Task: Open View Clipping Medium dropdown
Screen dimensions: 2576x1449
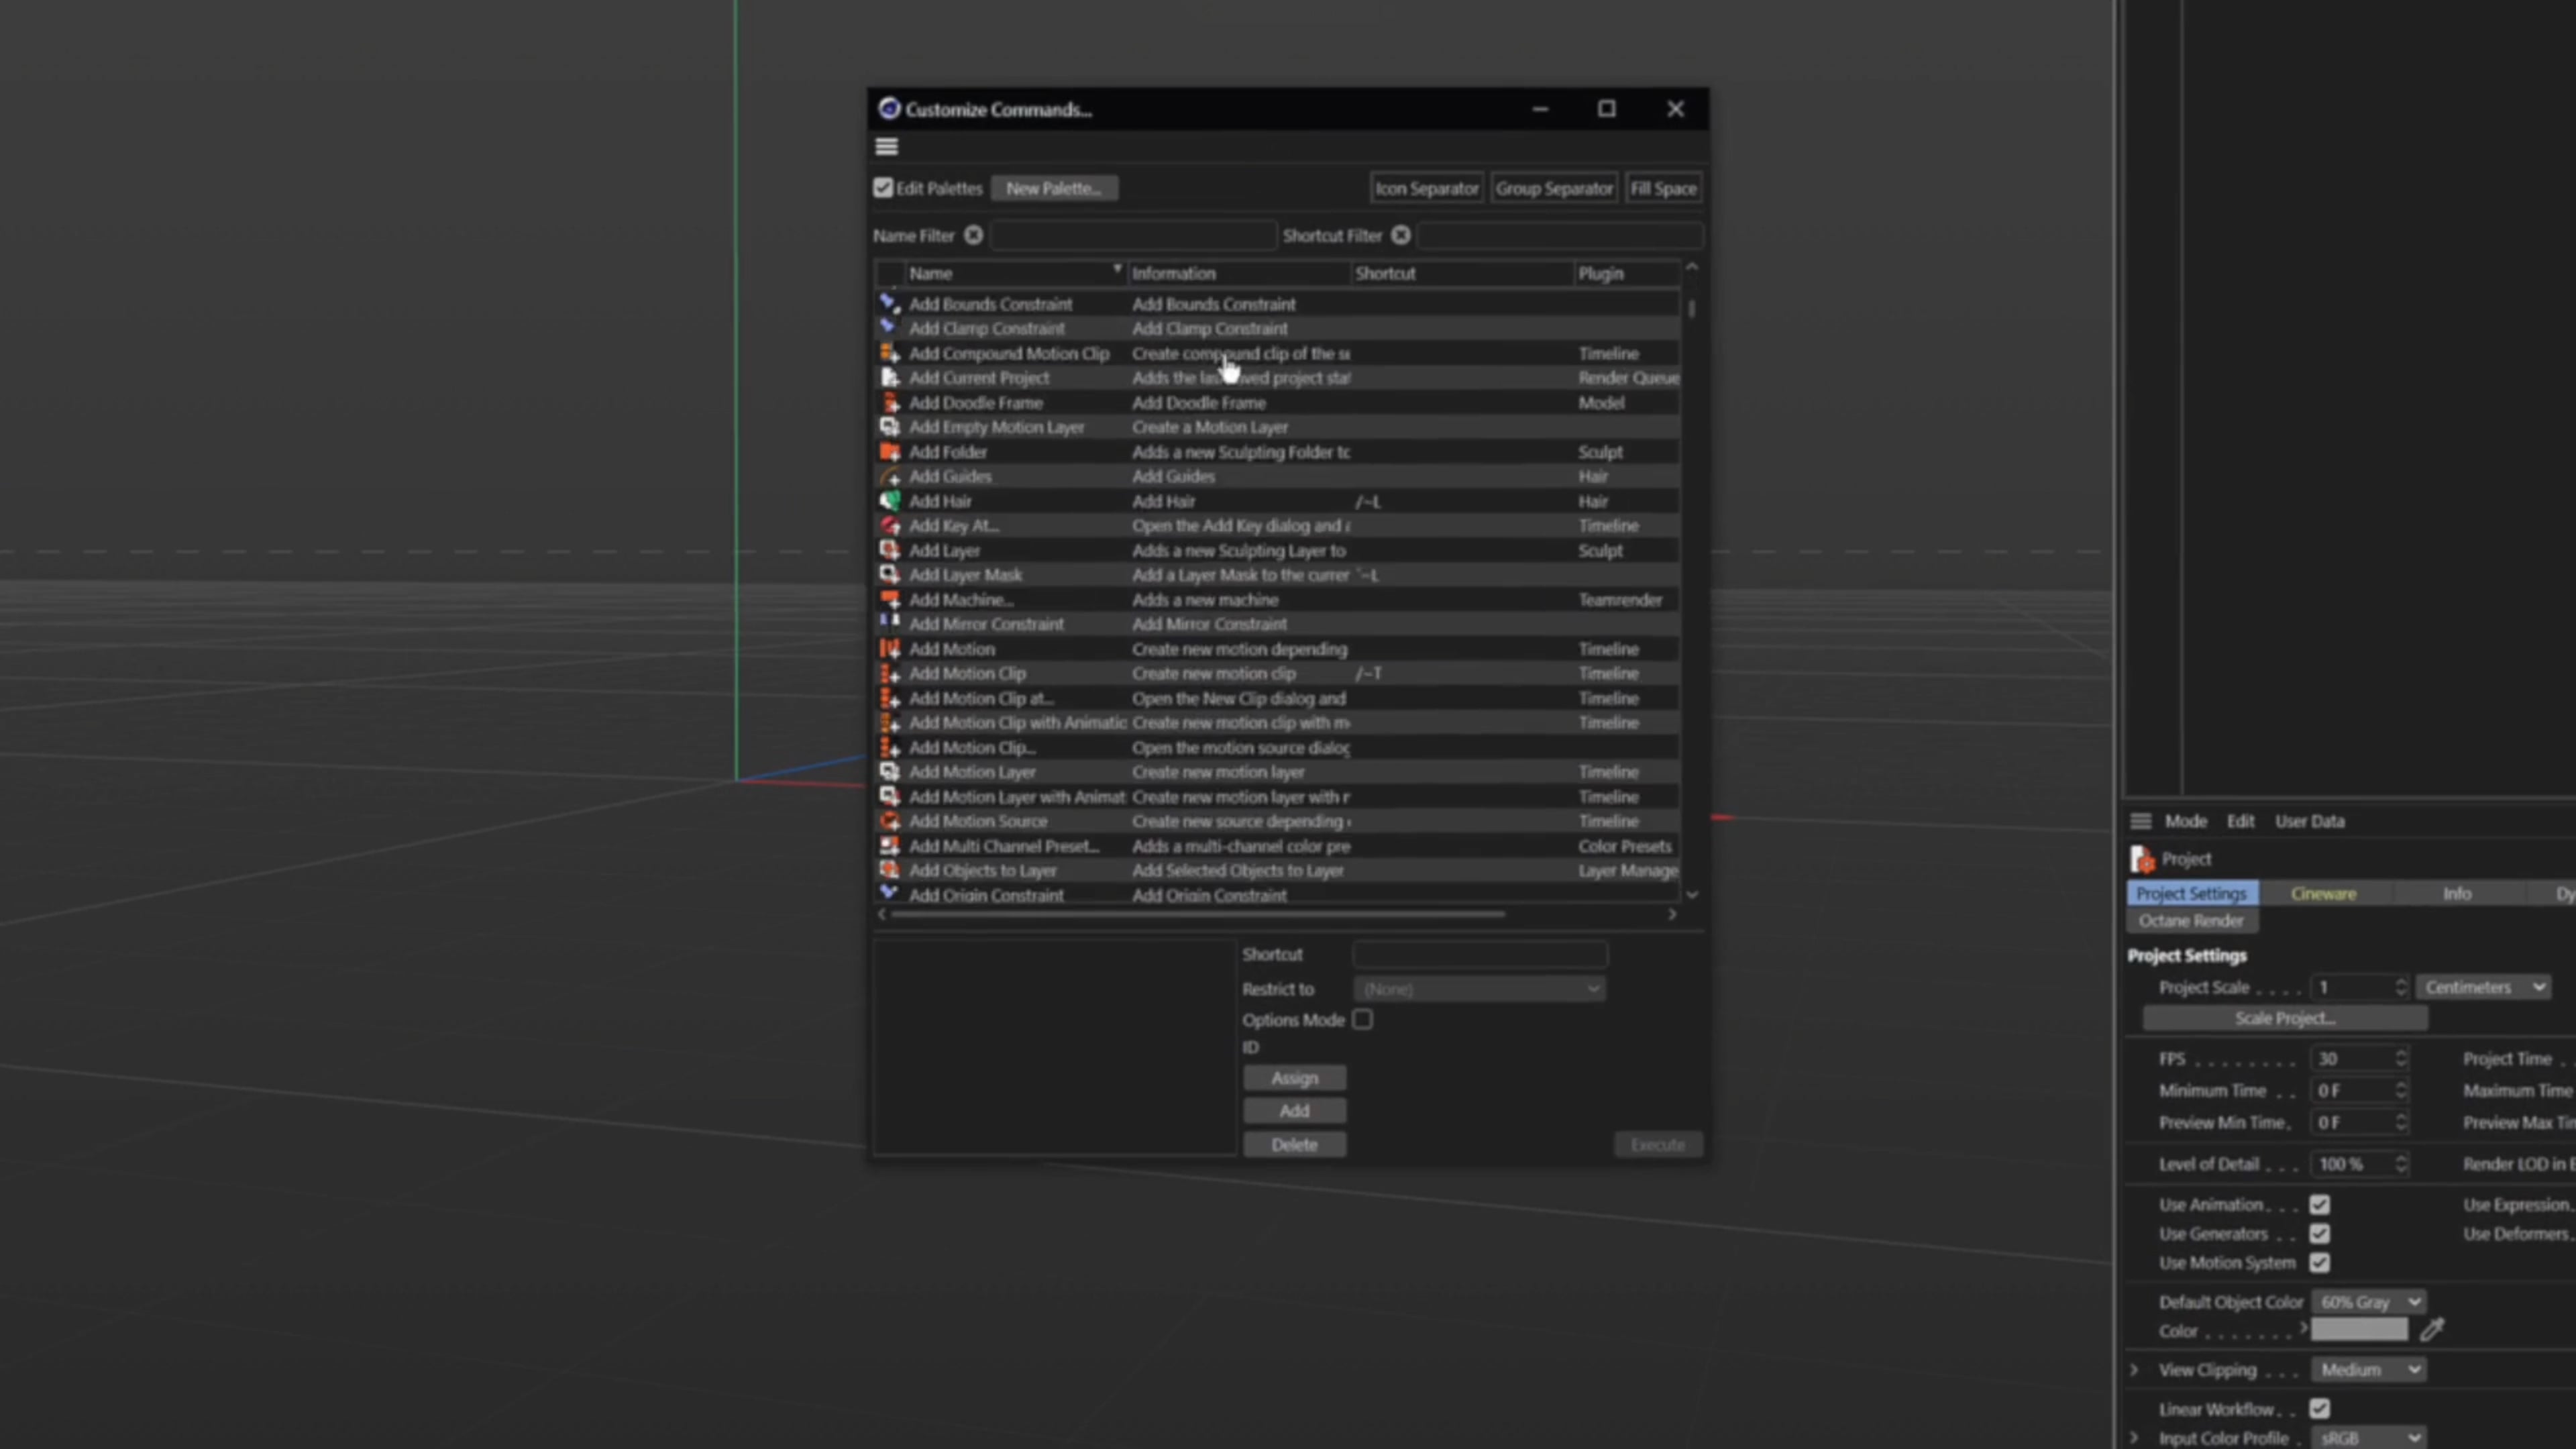Action: [x=2368, y=1369]
